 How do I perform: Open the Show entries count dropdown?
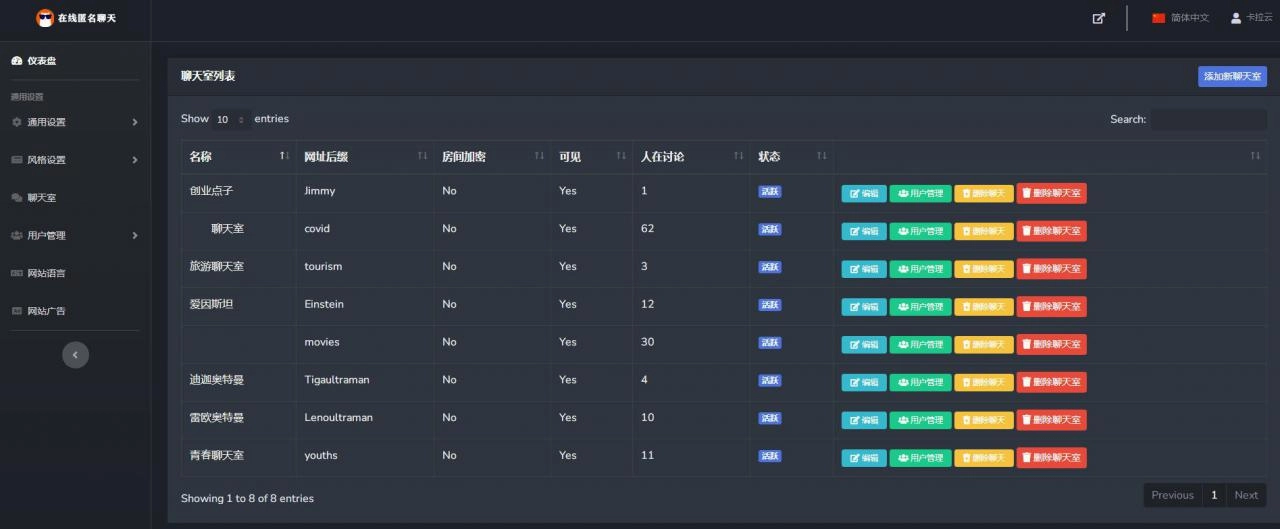(x=231, y=120)
